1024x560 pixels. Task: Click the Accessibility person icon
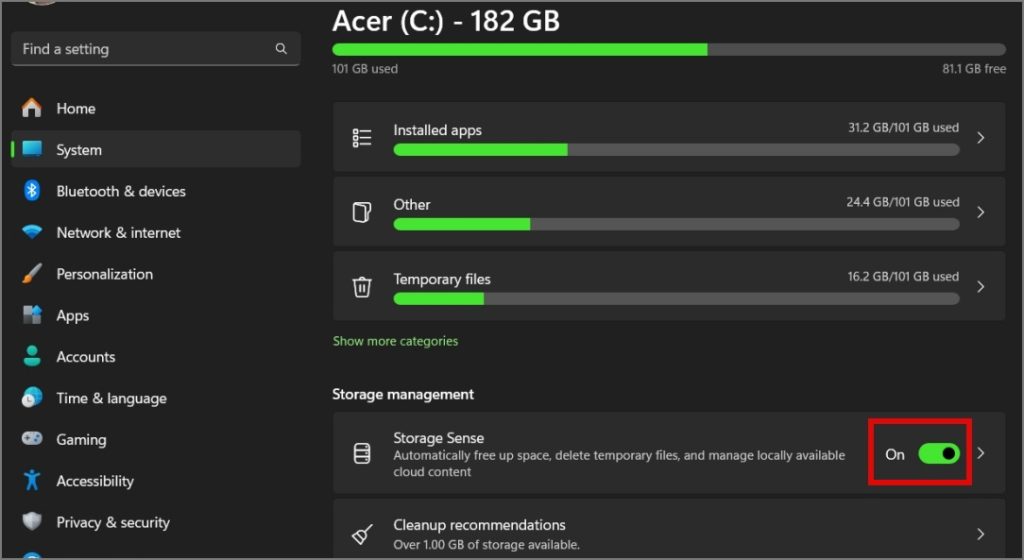pos(32,480)
